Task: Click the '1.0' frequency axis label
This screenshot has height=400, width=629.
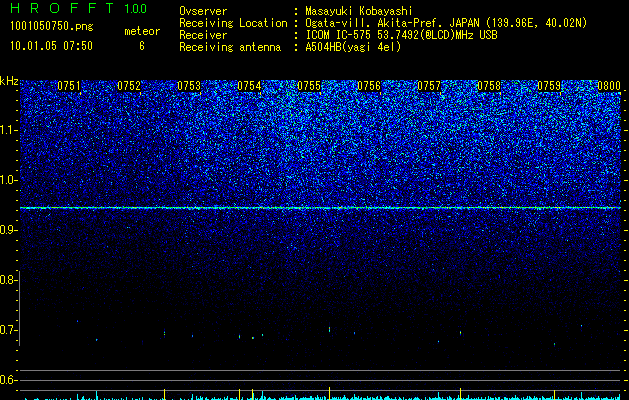Action: (x=6, y=180)
